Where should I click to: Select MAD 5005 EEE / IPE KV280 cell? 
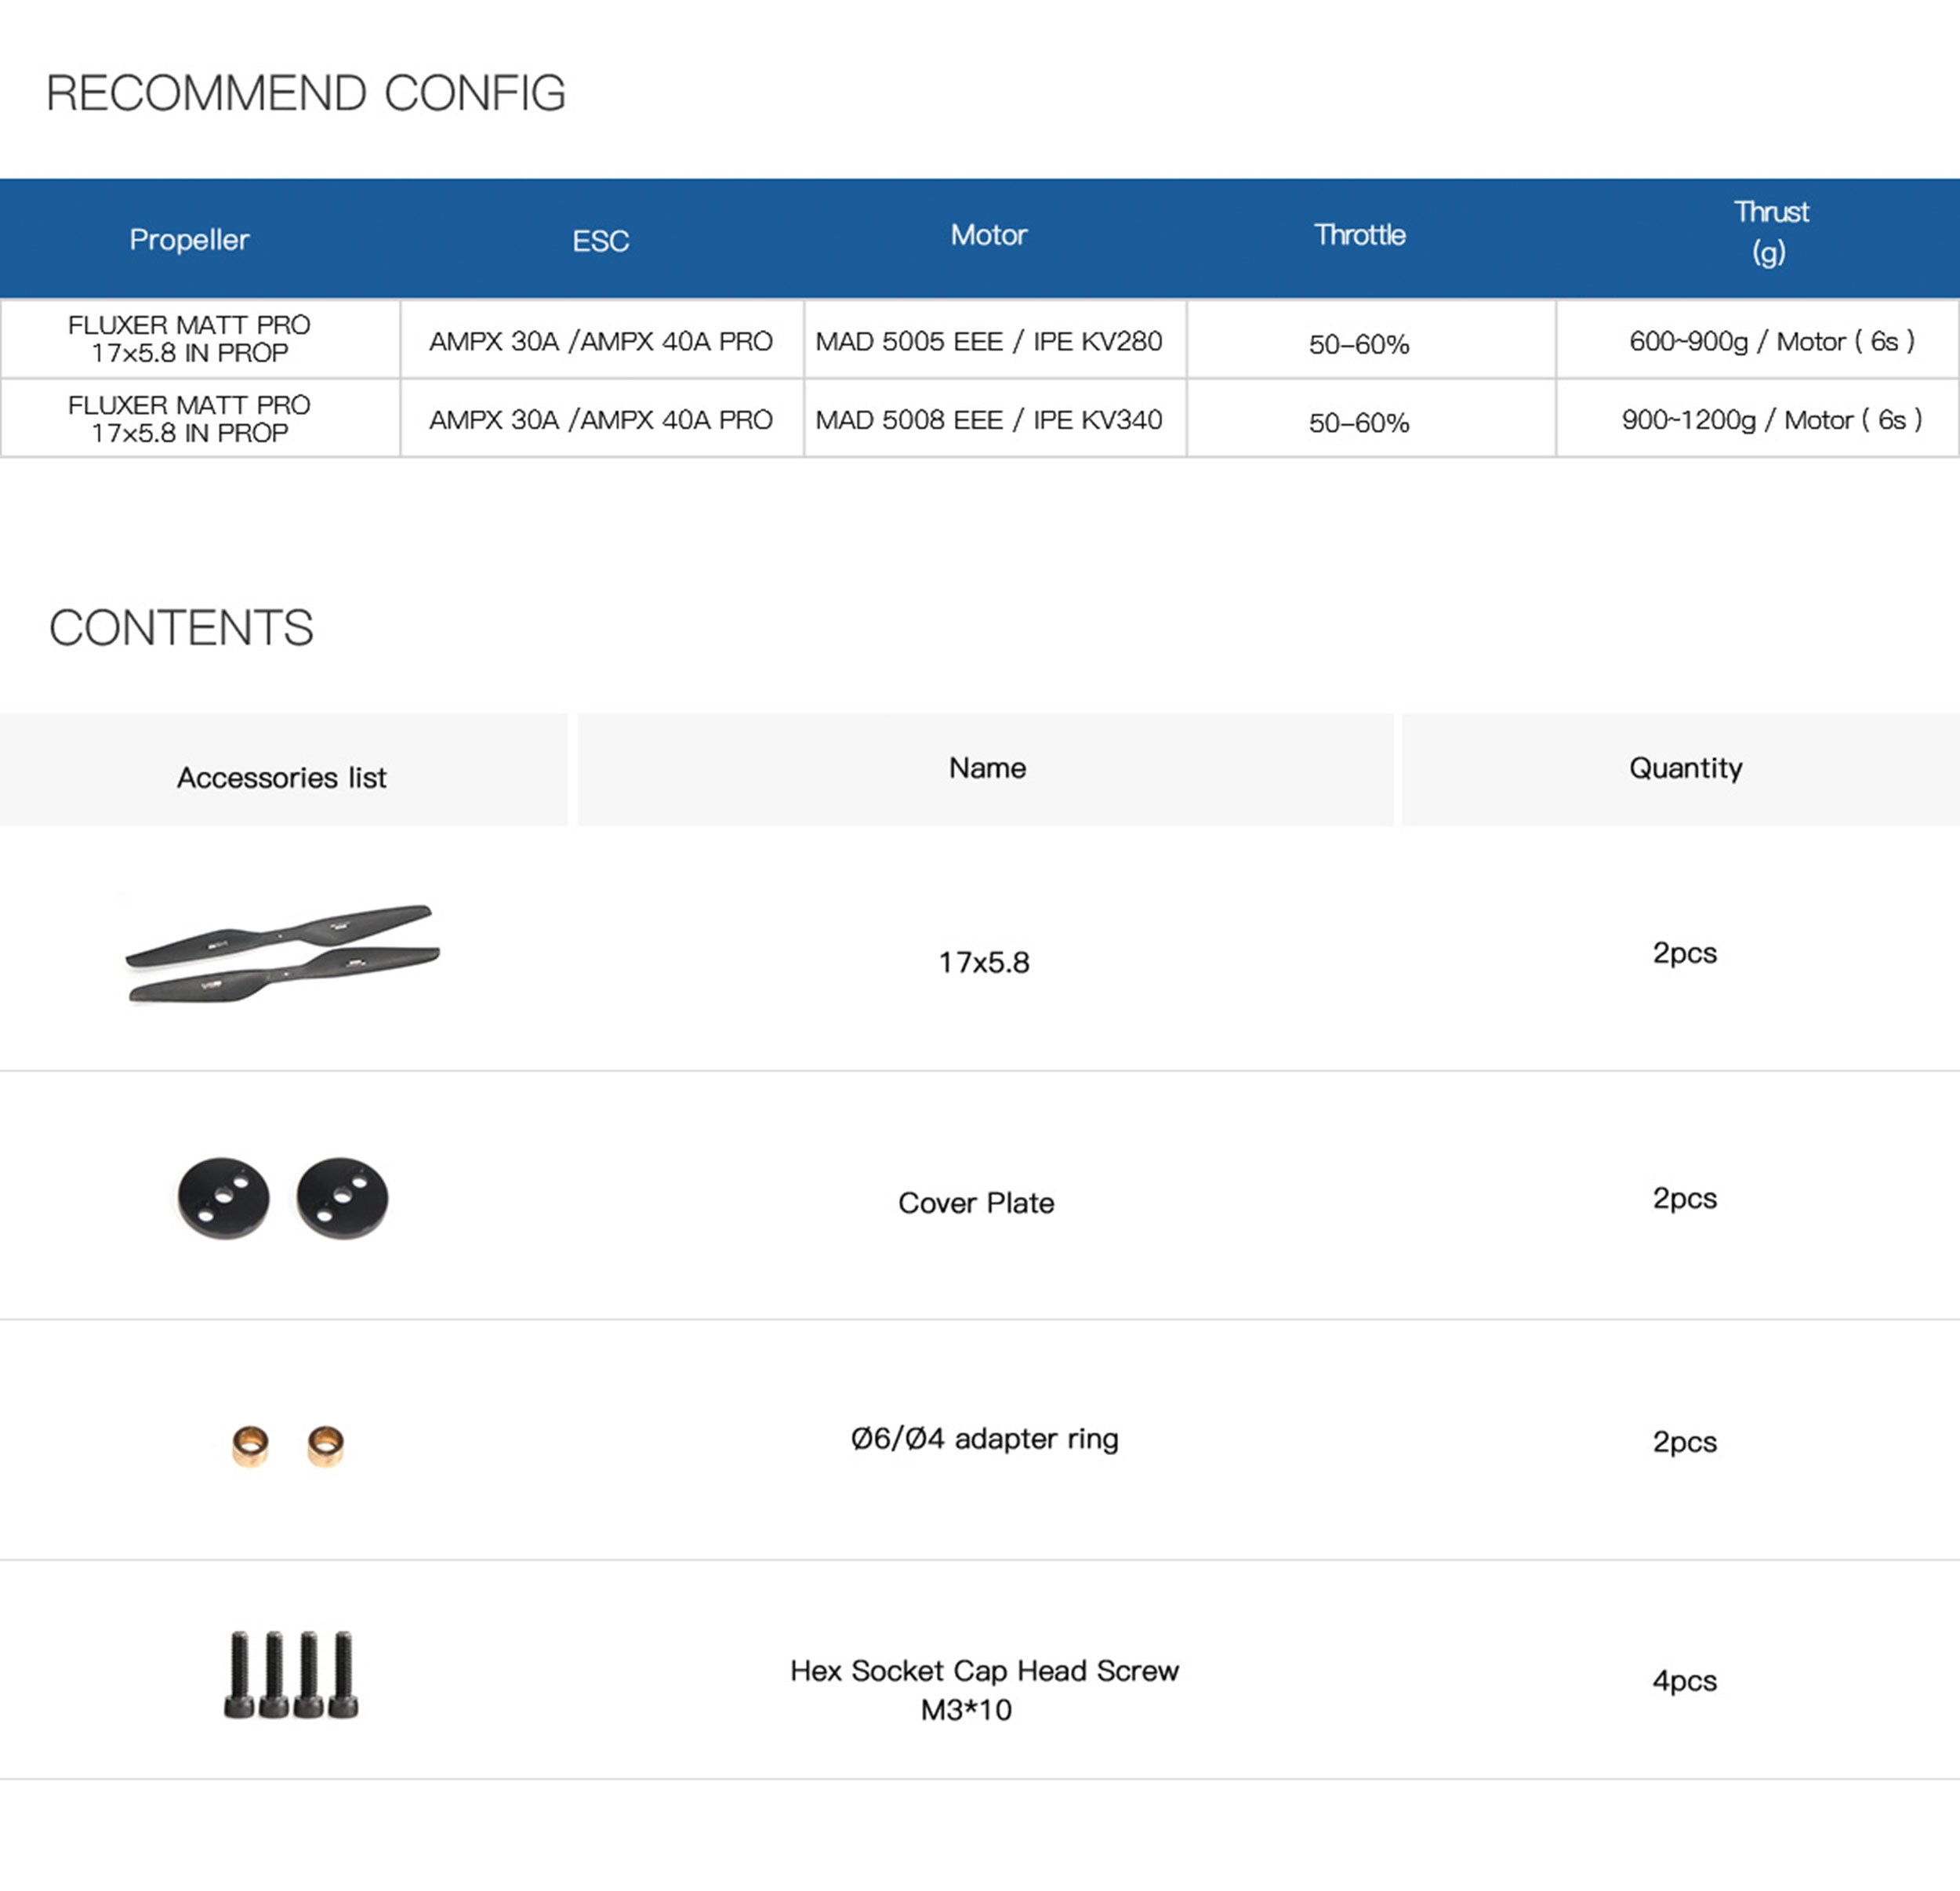click(x=988, y=341)
